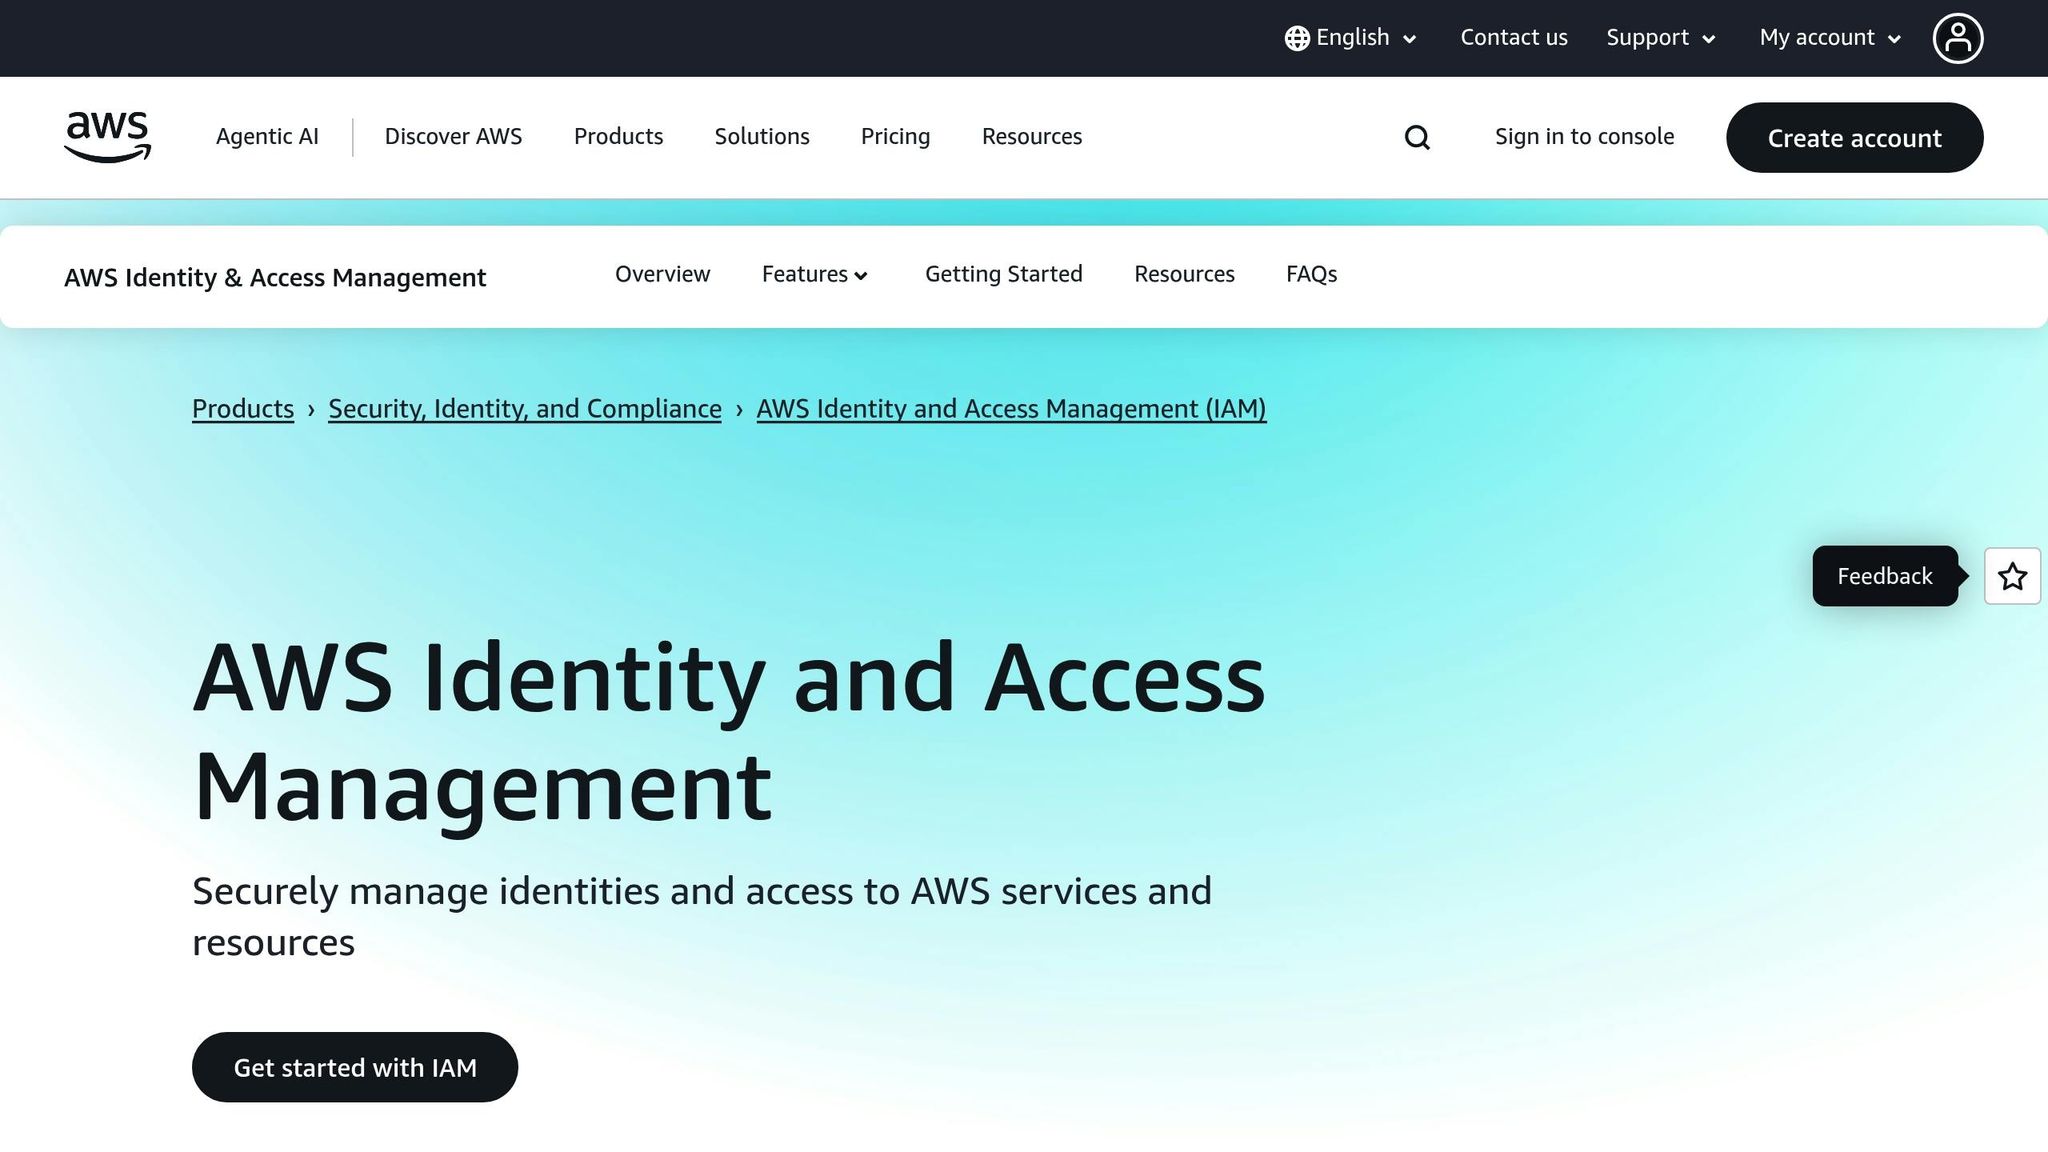This screenshot has width=2048, height=1152.
Task: Open the Resources top nav menu
Action: tap(1032, 137)
